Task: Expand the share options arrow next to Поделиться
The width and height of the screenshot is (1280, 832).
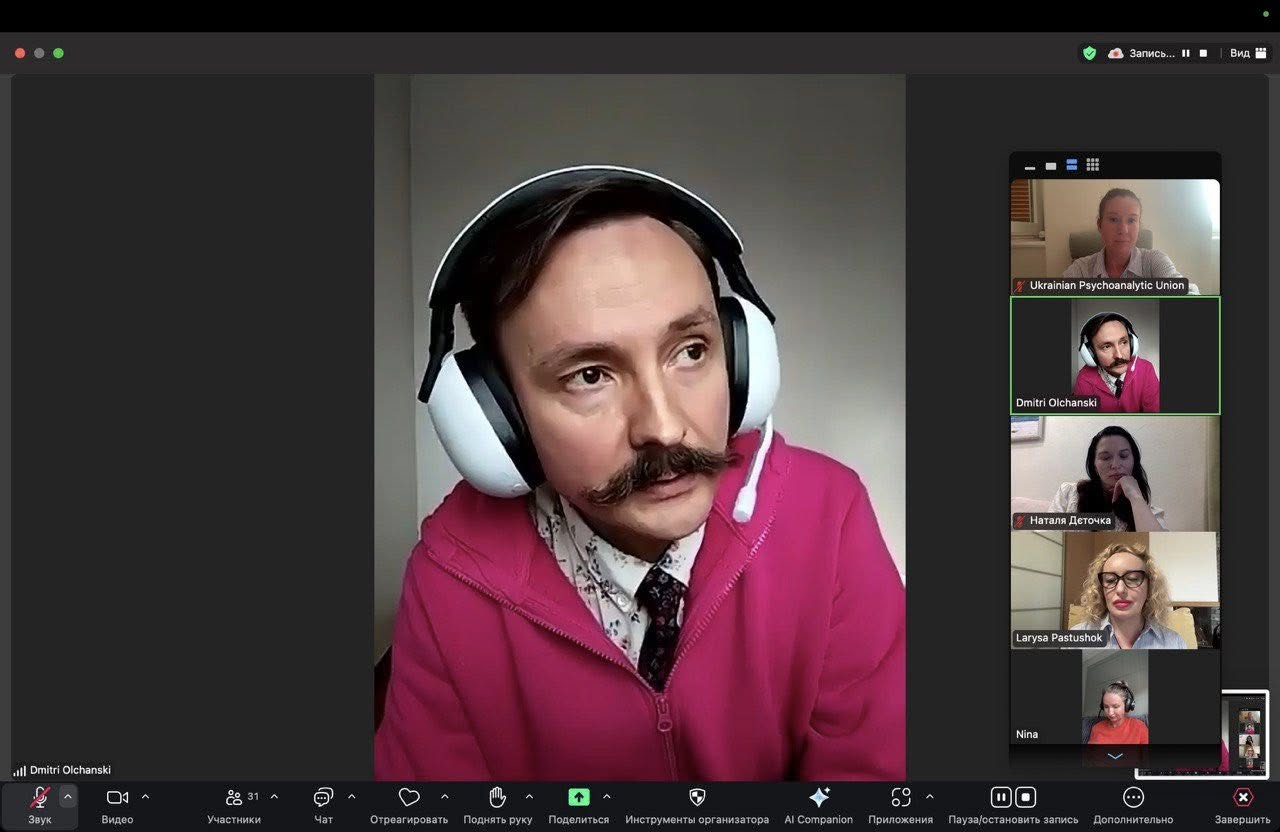Action: point(606,796)
